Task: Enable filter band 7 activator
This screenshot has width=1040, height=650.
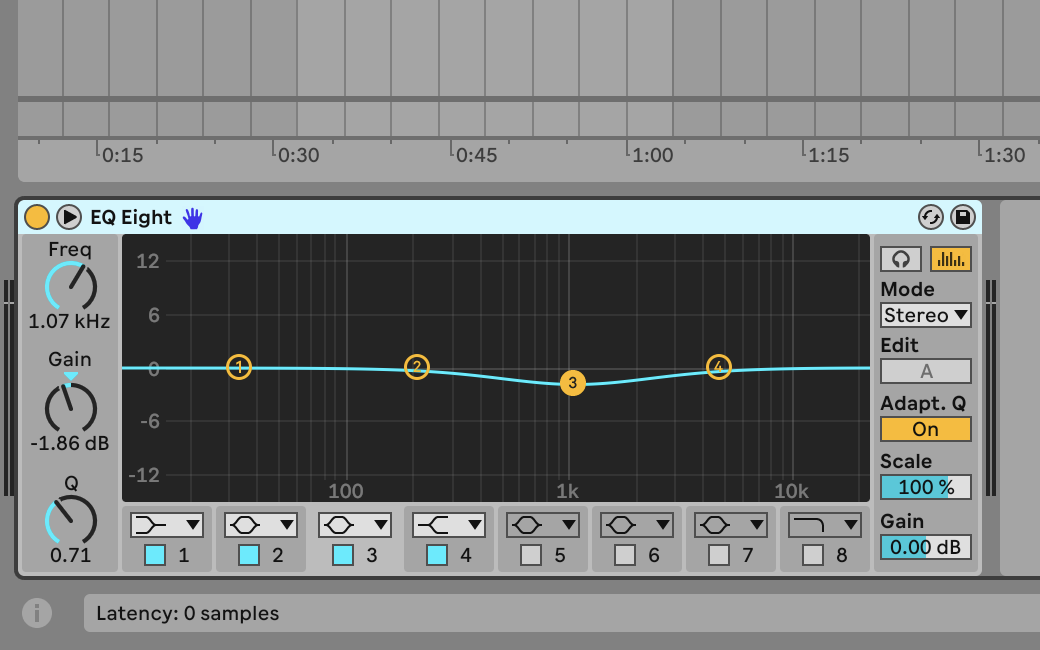Action: pos(719,554)
